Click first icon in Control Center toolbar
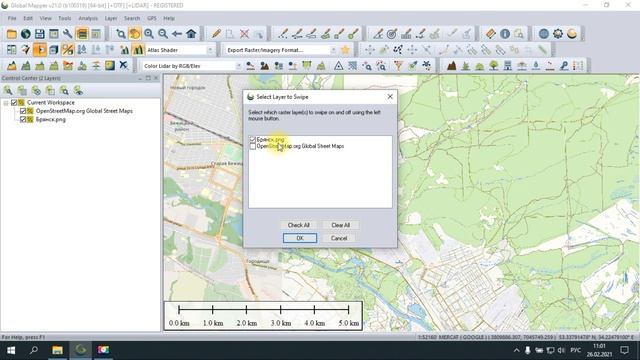Screen dimensions: 640x360 (x=8, y=90)
